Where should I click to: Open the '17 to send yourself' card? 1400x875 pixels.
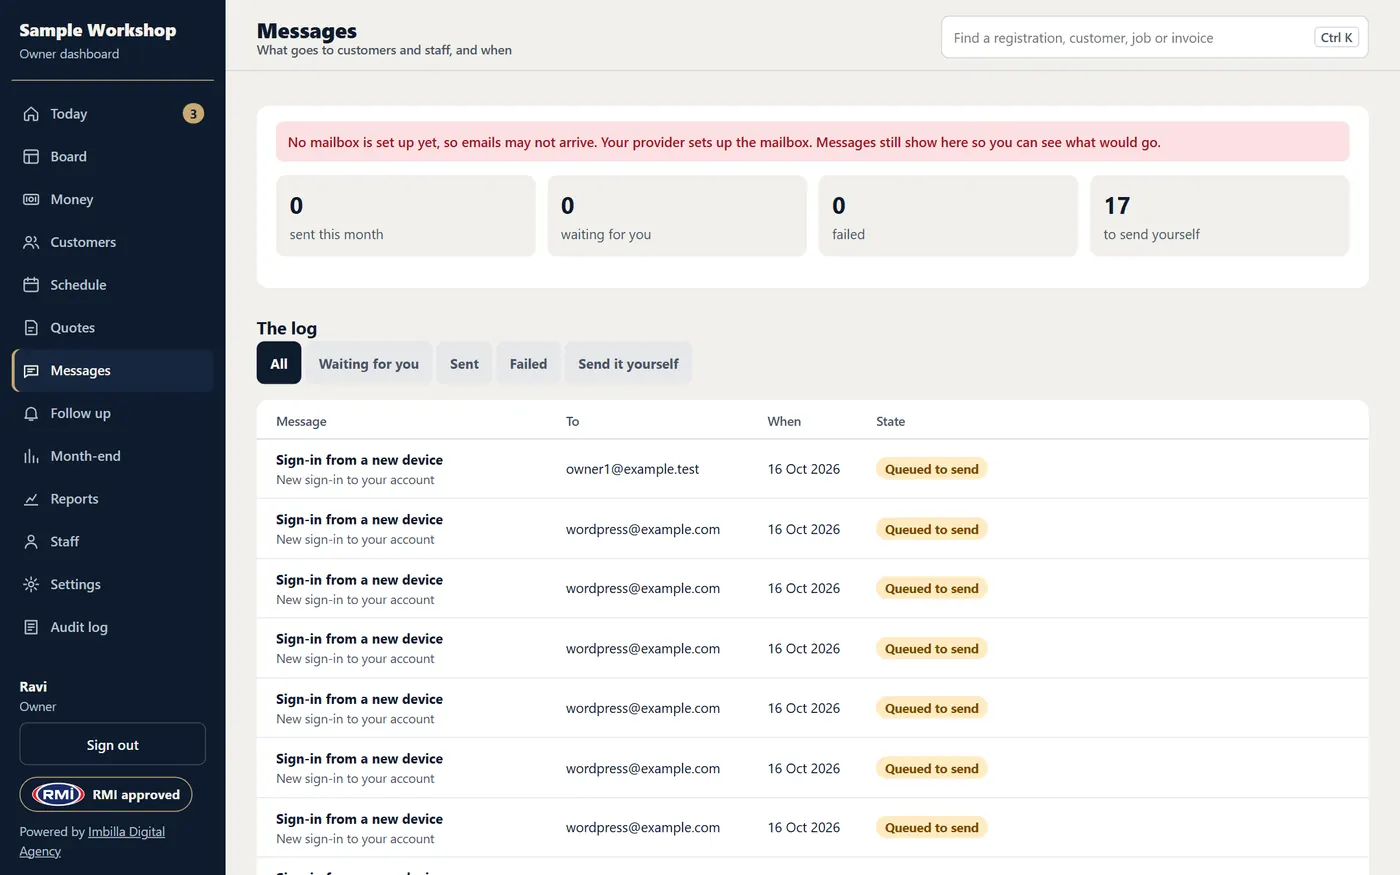(x=1220, y=216)
